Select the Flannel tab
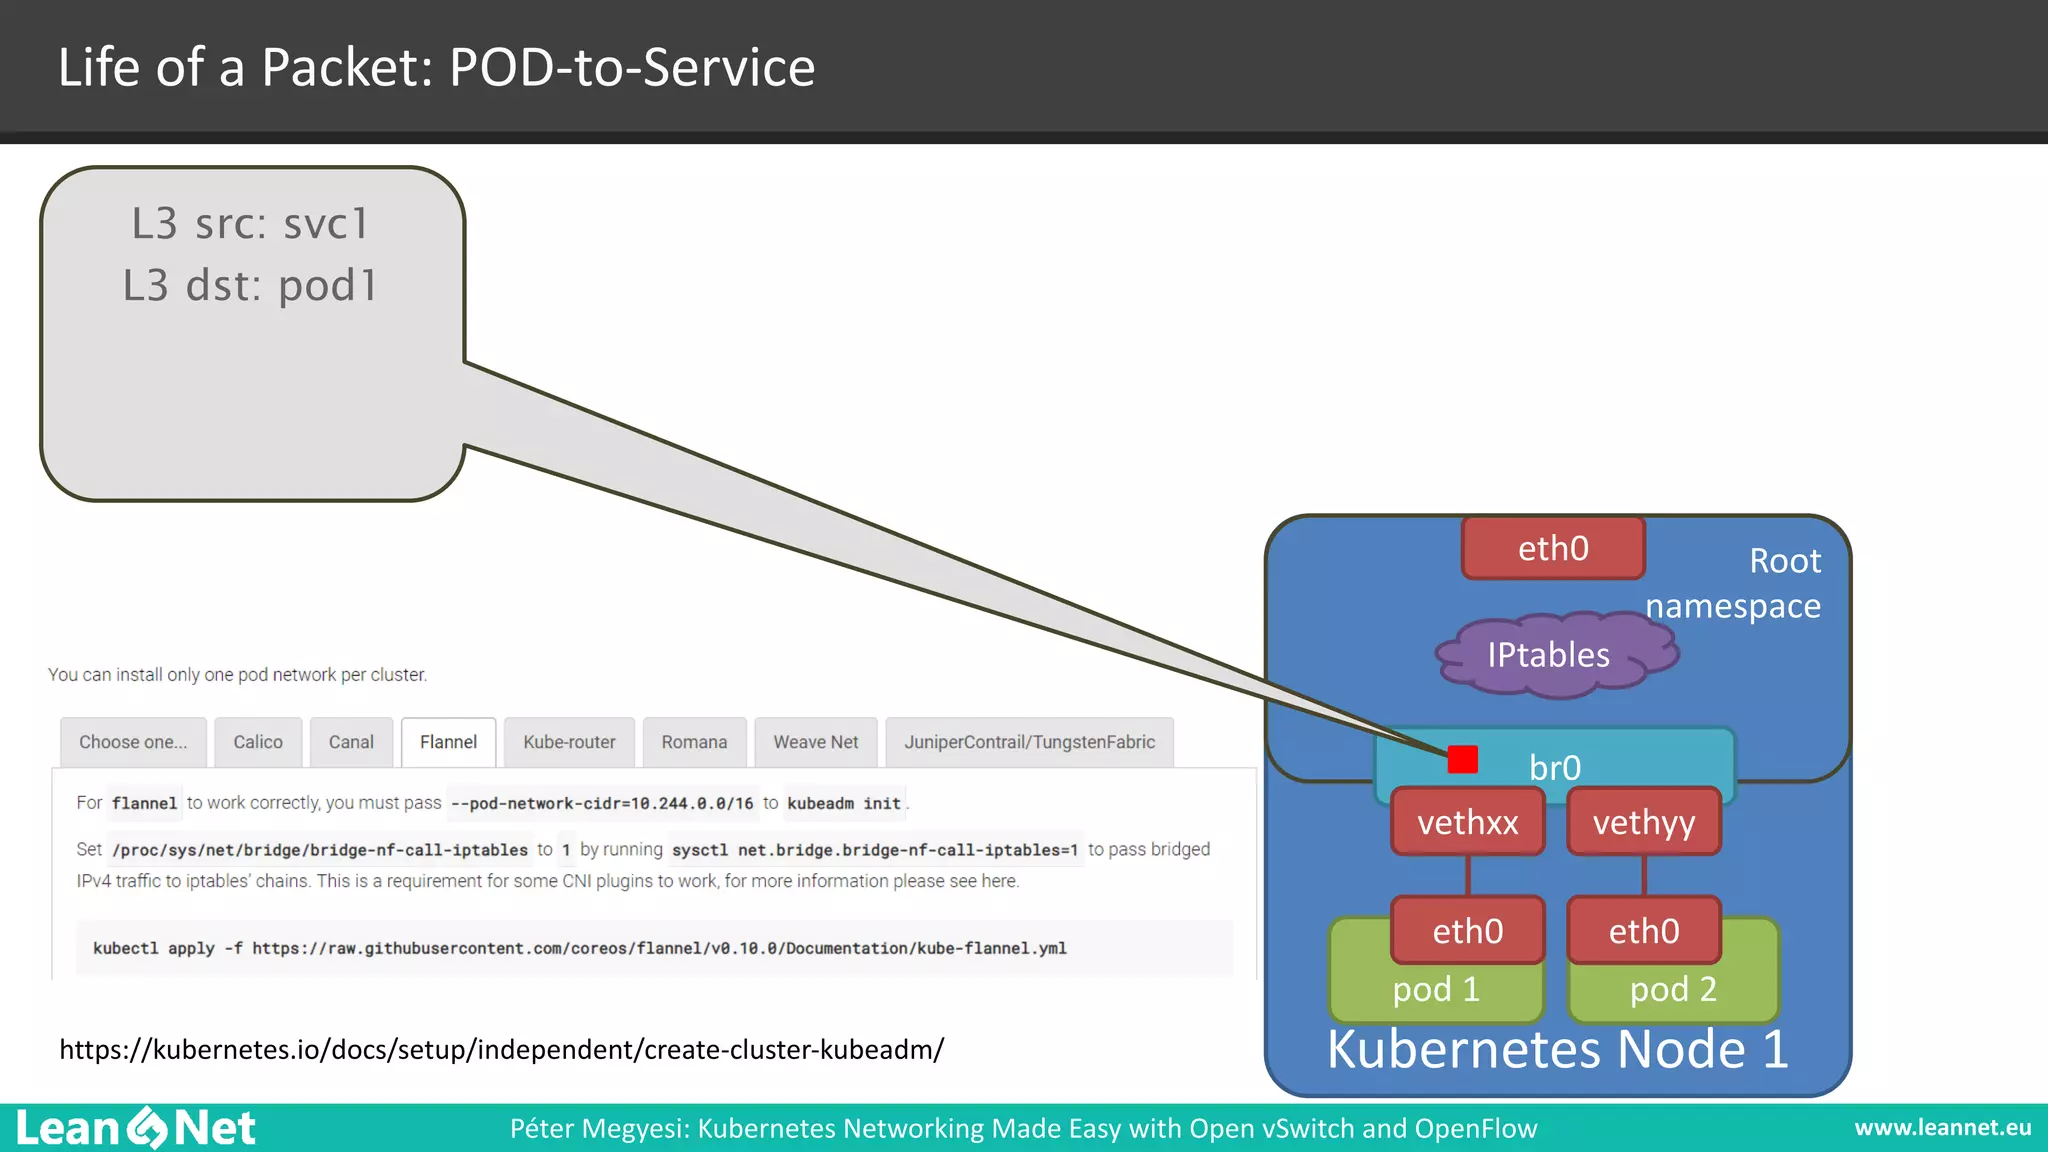Image resolution: width=2048 pixels, height=1152 pixels. pos(448,742)
